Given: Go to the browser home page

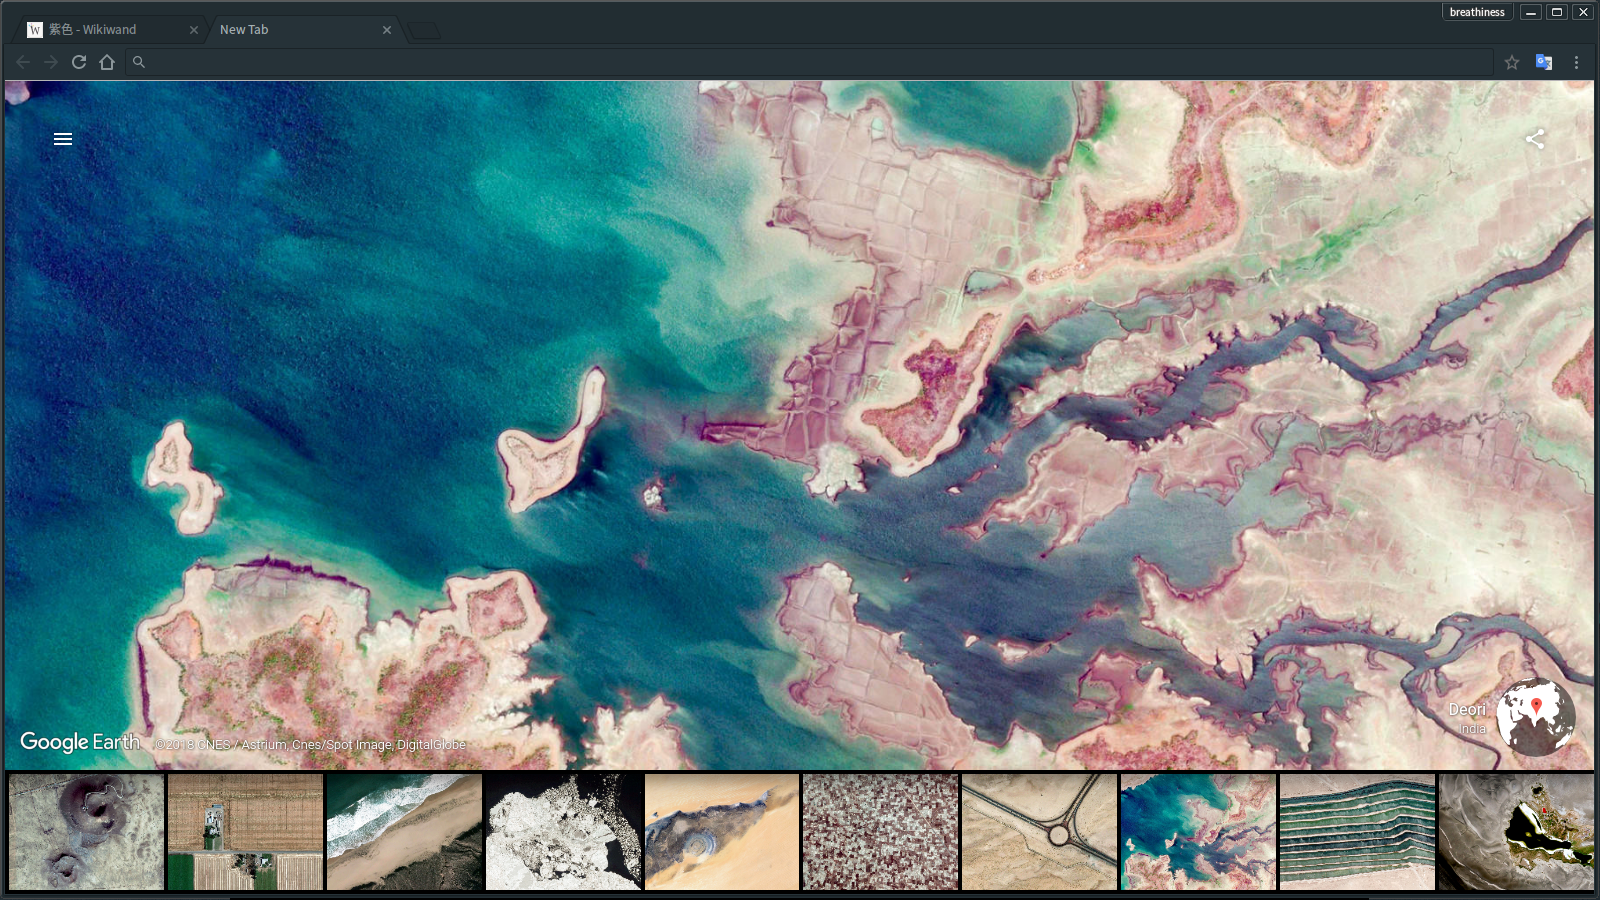Looking at the screenshot, I should [x=107, y=62].
